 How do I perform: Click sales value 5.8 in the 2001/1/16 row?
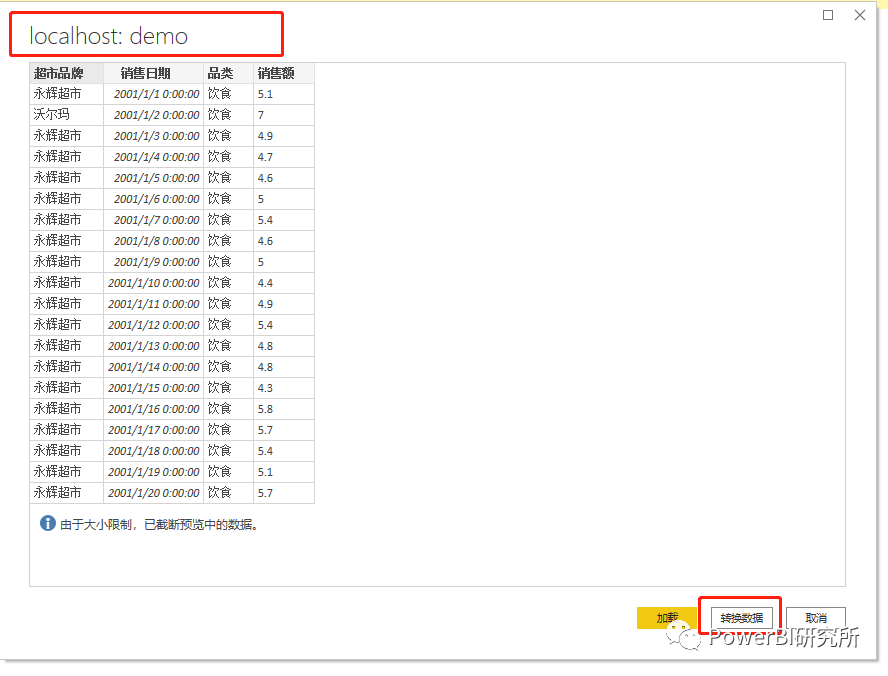coord(284,408)
